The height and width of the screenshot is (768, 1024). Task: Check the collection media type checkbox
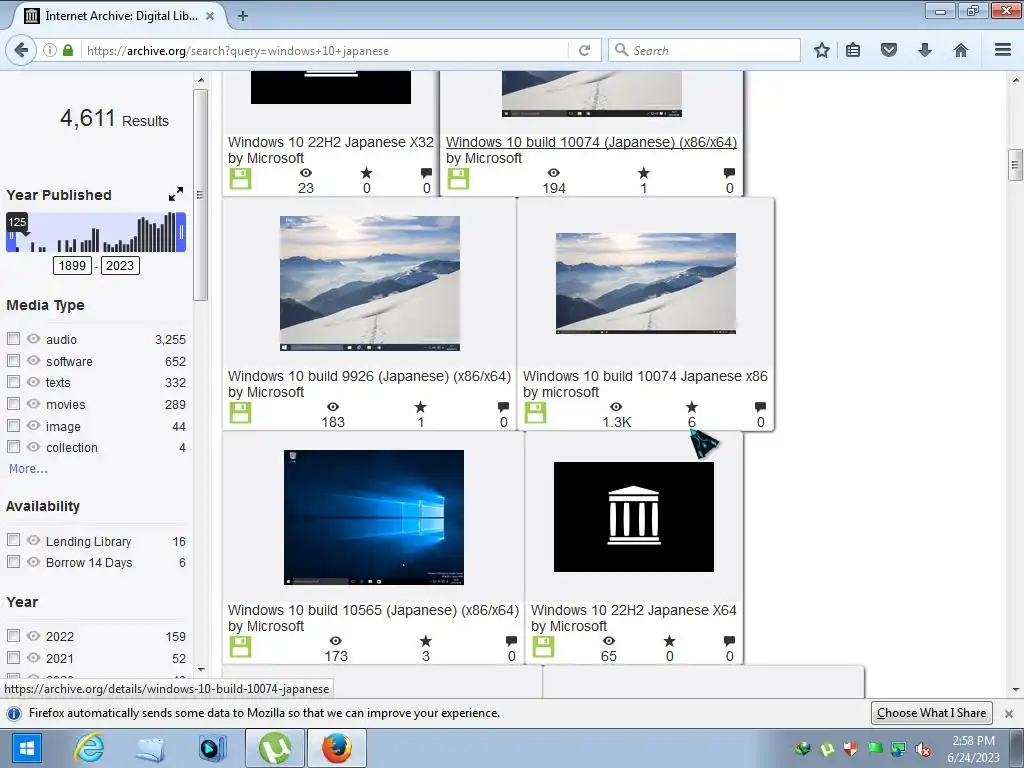coord(13,447)
